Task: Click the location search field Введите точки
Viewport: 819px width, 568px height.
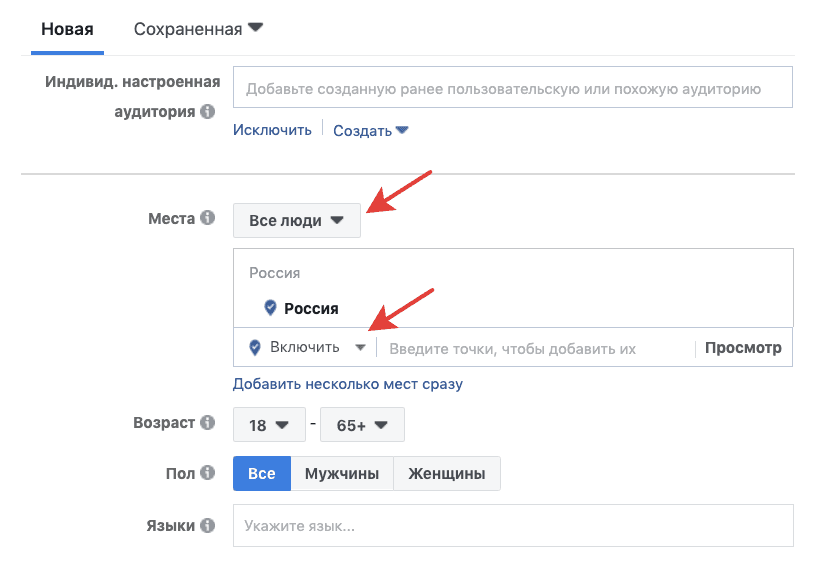Action: (536, 349)
